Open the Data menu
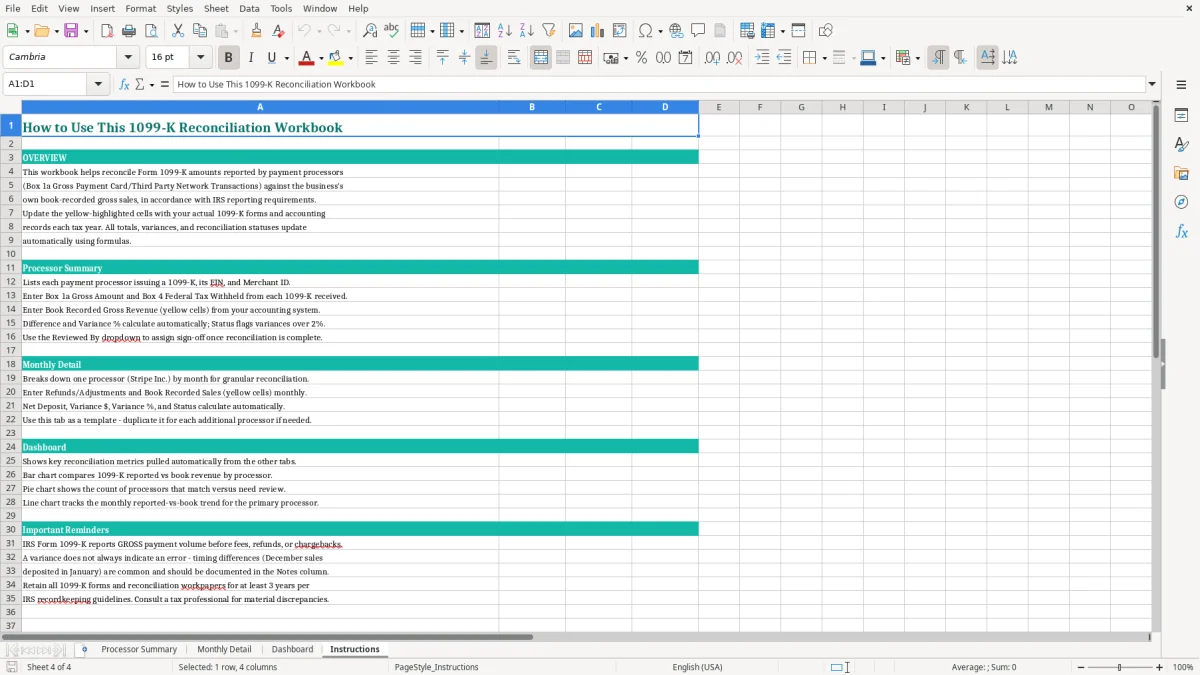 point(249,8)
